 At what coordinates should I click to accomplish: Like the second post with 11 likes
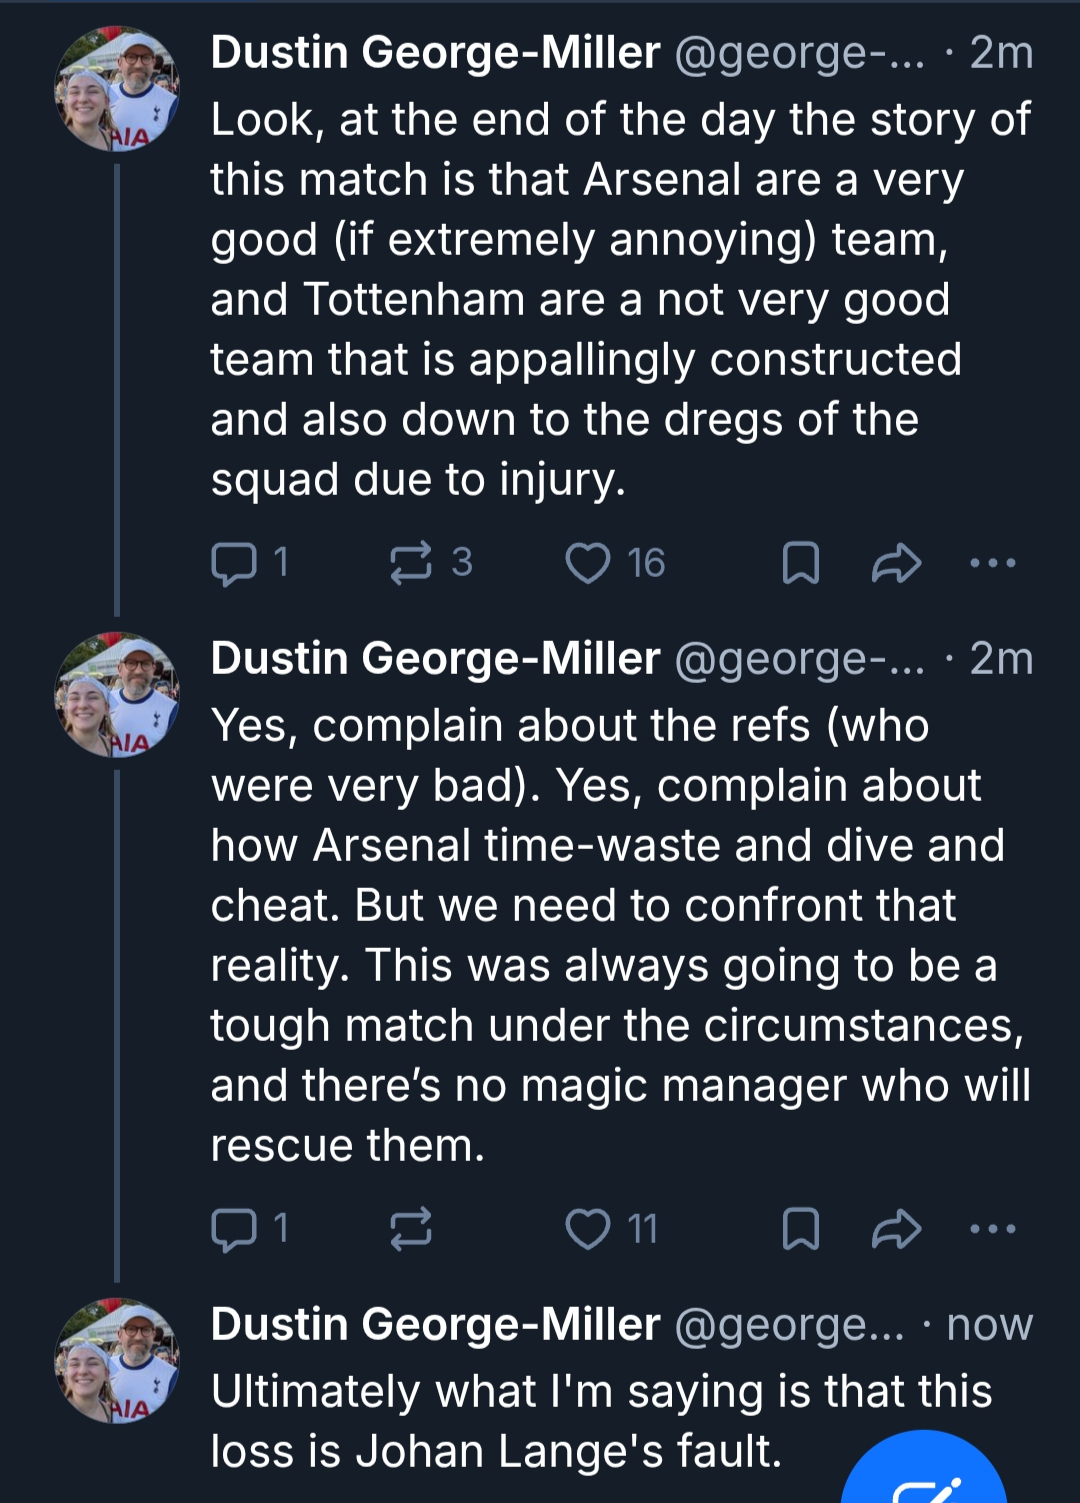pos(588,1229)
